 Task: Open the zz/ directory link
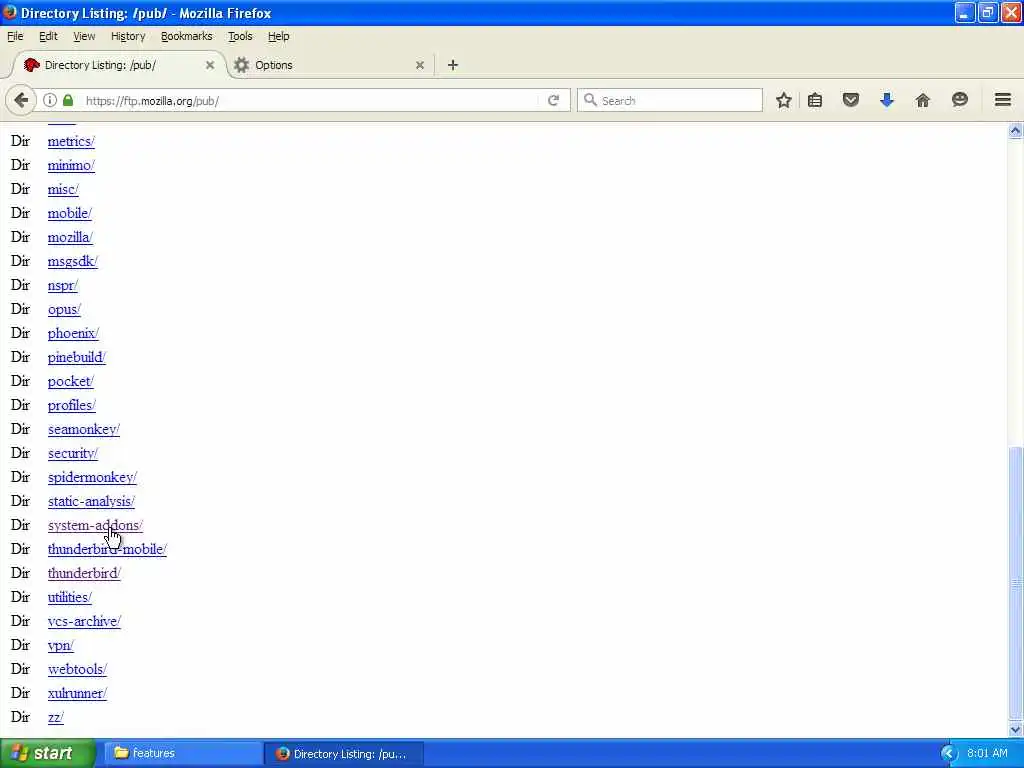pos(56,717)
